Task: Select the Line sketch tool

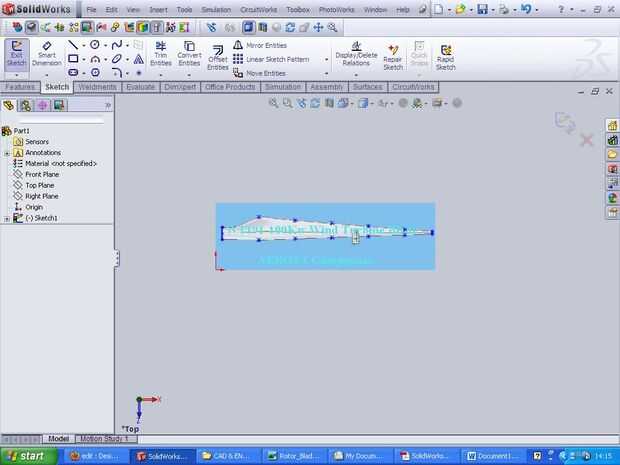Action: coord(73,45)
